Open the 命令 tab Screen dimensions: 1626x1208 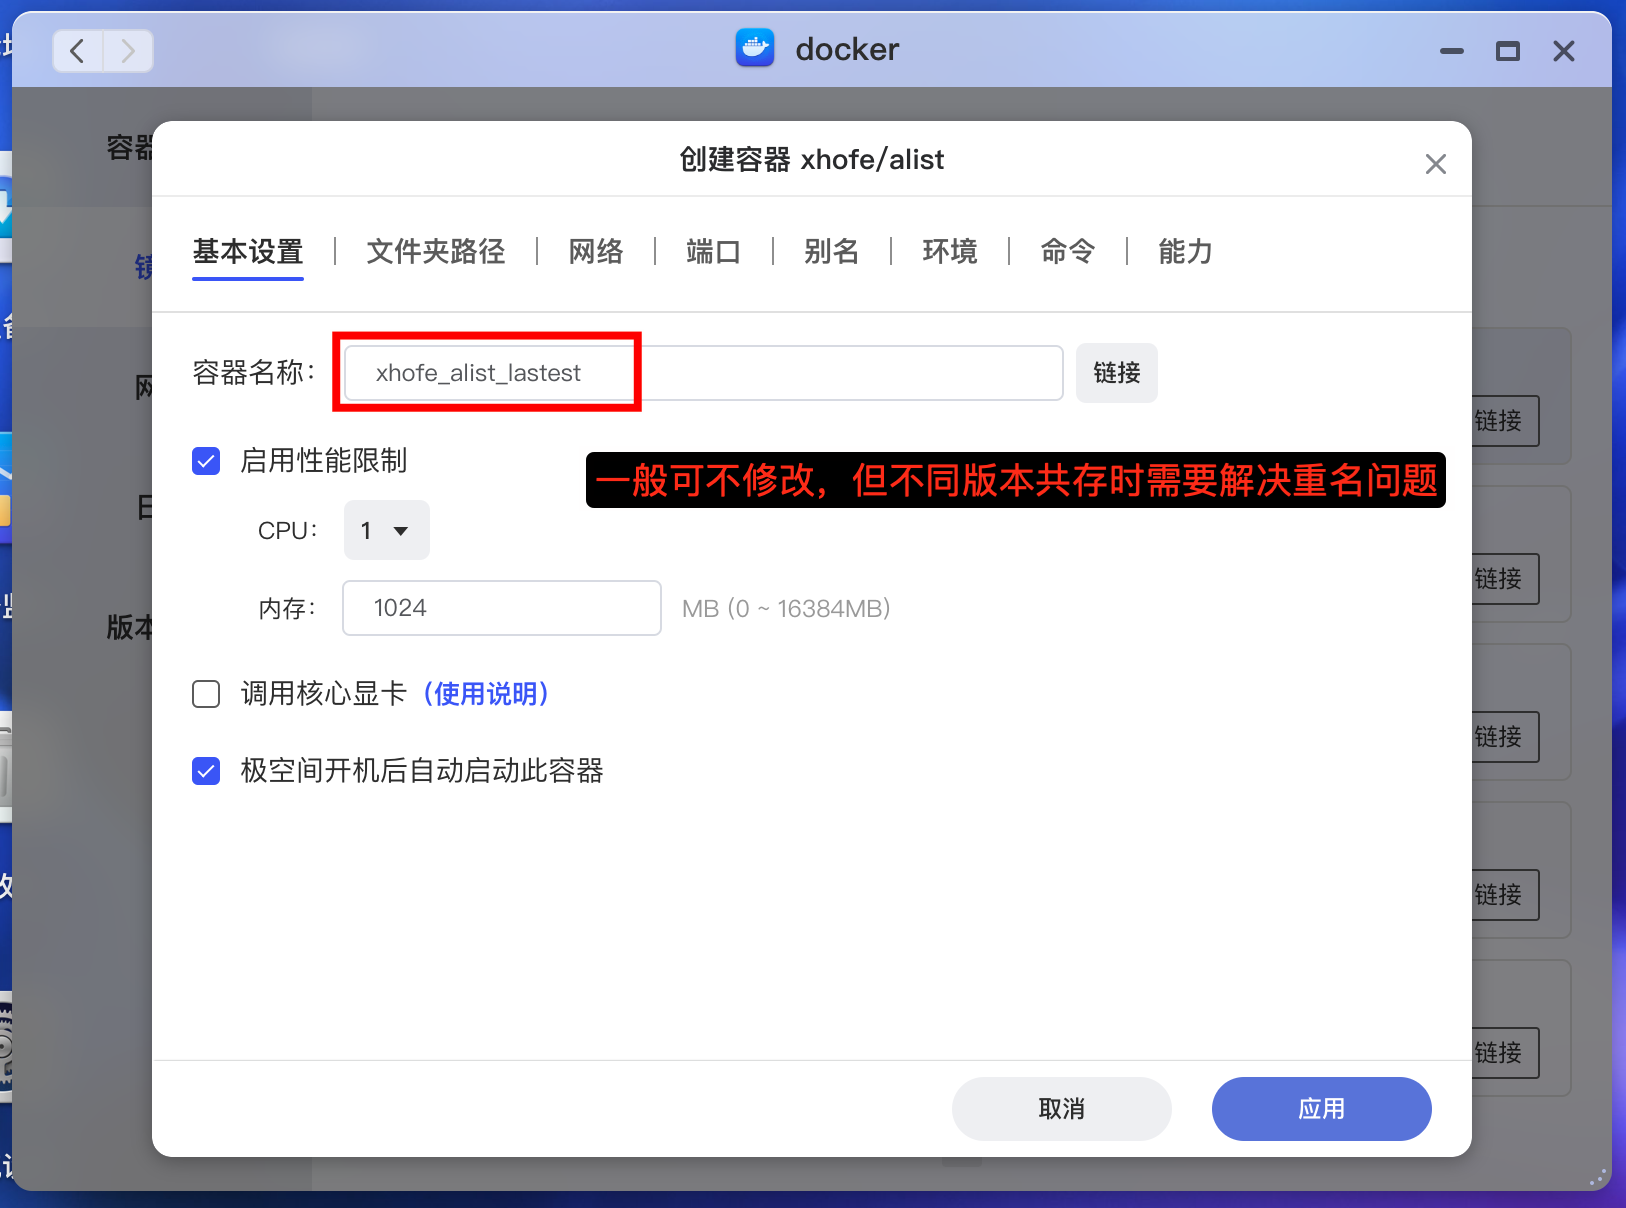[x=1068, y=252]
